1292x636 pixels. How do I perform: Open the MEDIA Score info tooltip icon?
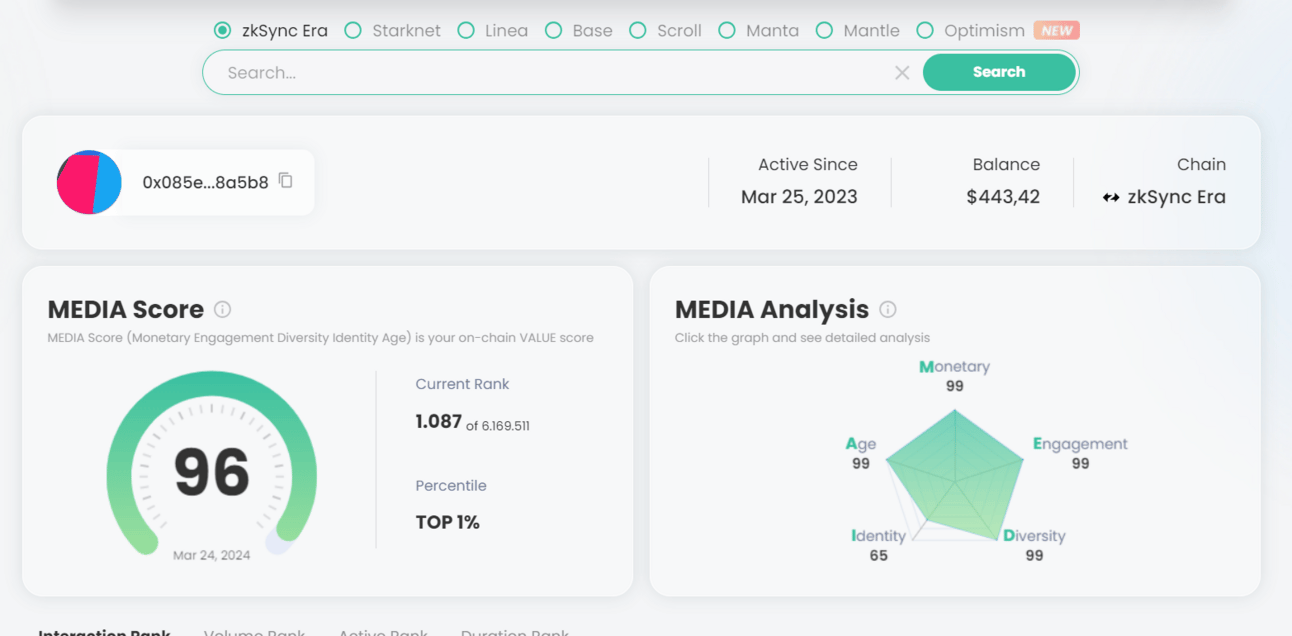(x=223, y=309)
